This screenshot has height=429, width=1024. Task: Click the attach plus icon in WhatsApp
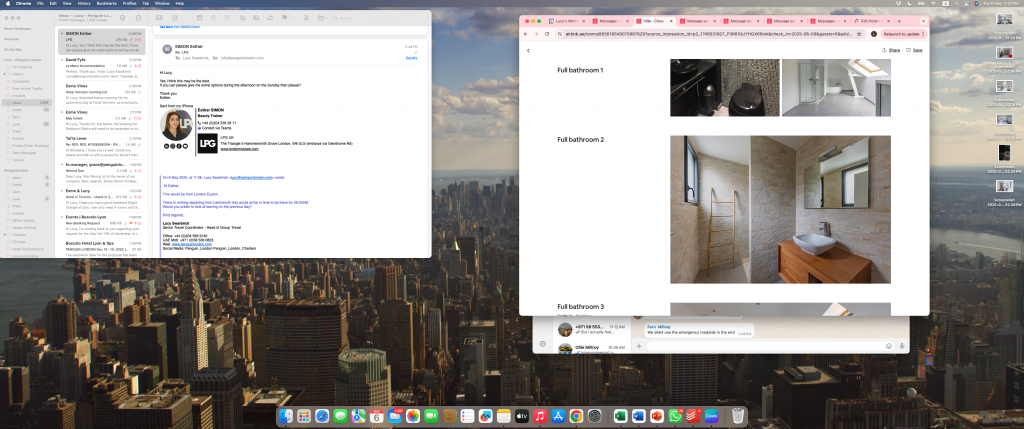pyautogui.click(x=639, y=346)
